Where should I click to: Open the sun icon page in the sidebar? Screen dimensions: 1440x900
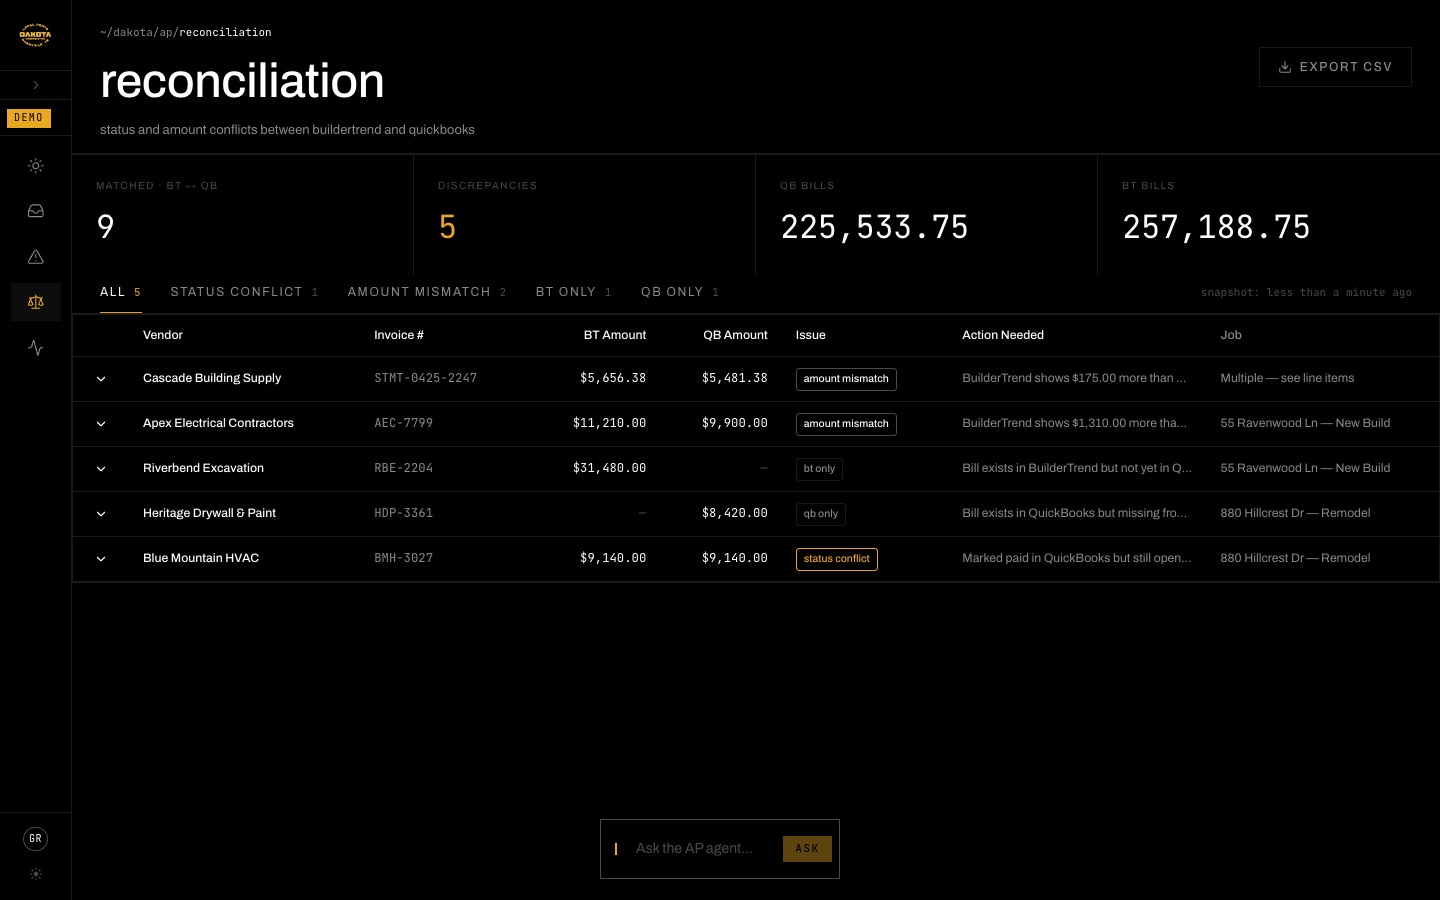pyautogui.click(x=36, y=166)
